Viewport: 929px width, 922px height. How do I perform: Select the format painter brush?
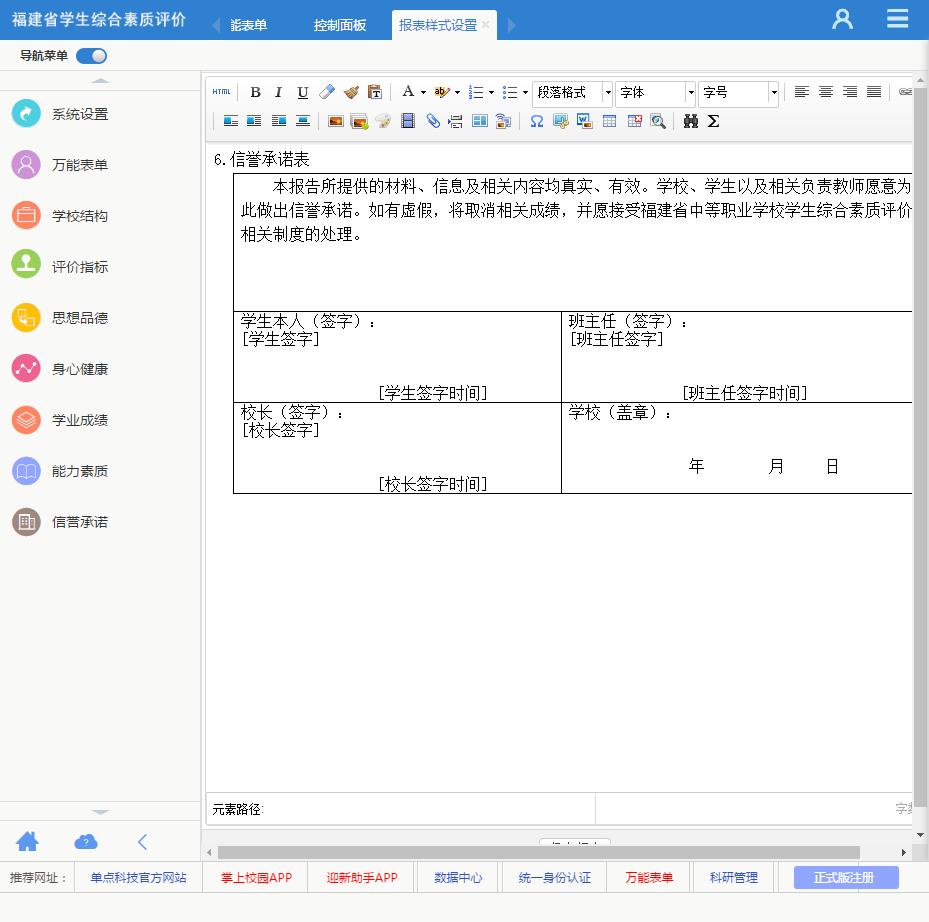351,92
